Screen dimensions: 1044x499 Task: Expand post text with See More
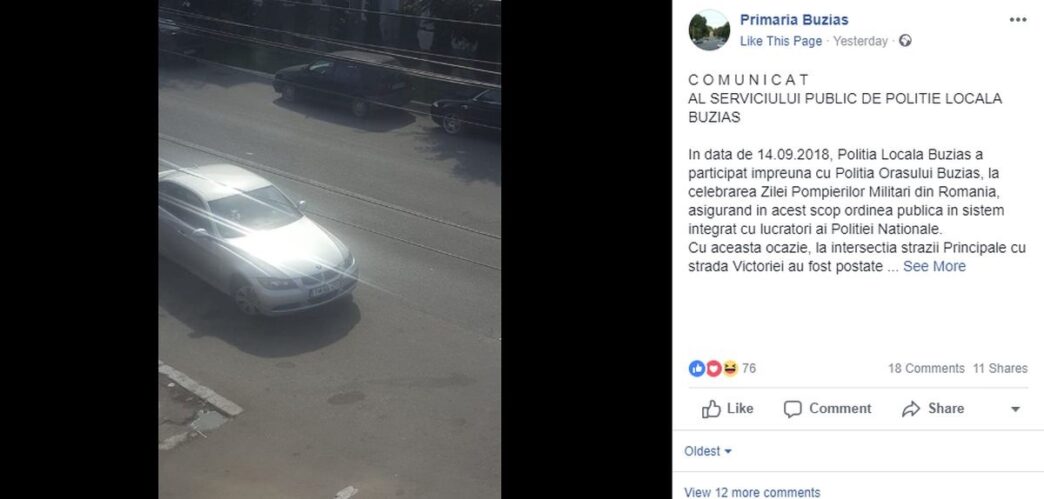coord(934,266)
